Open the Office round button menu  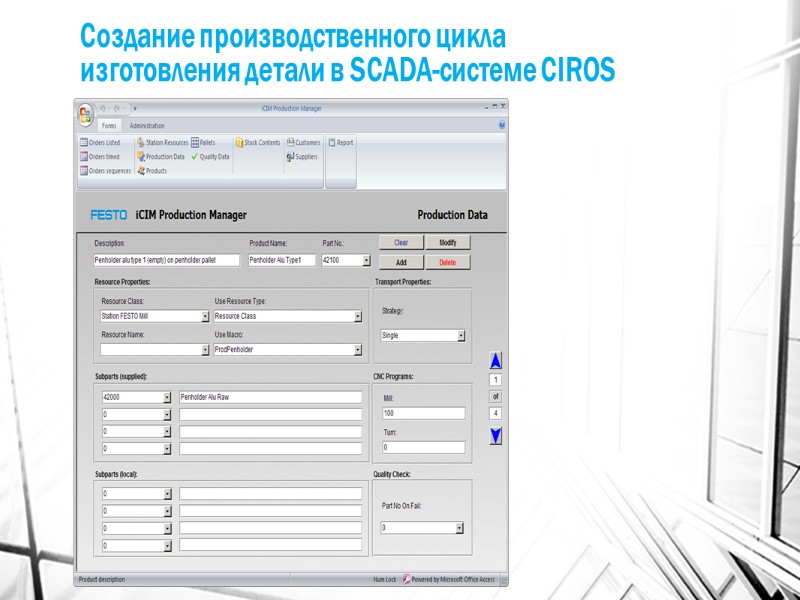86,114
